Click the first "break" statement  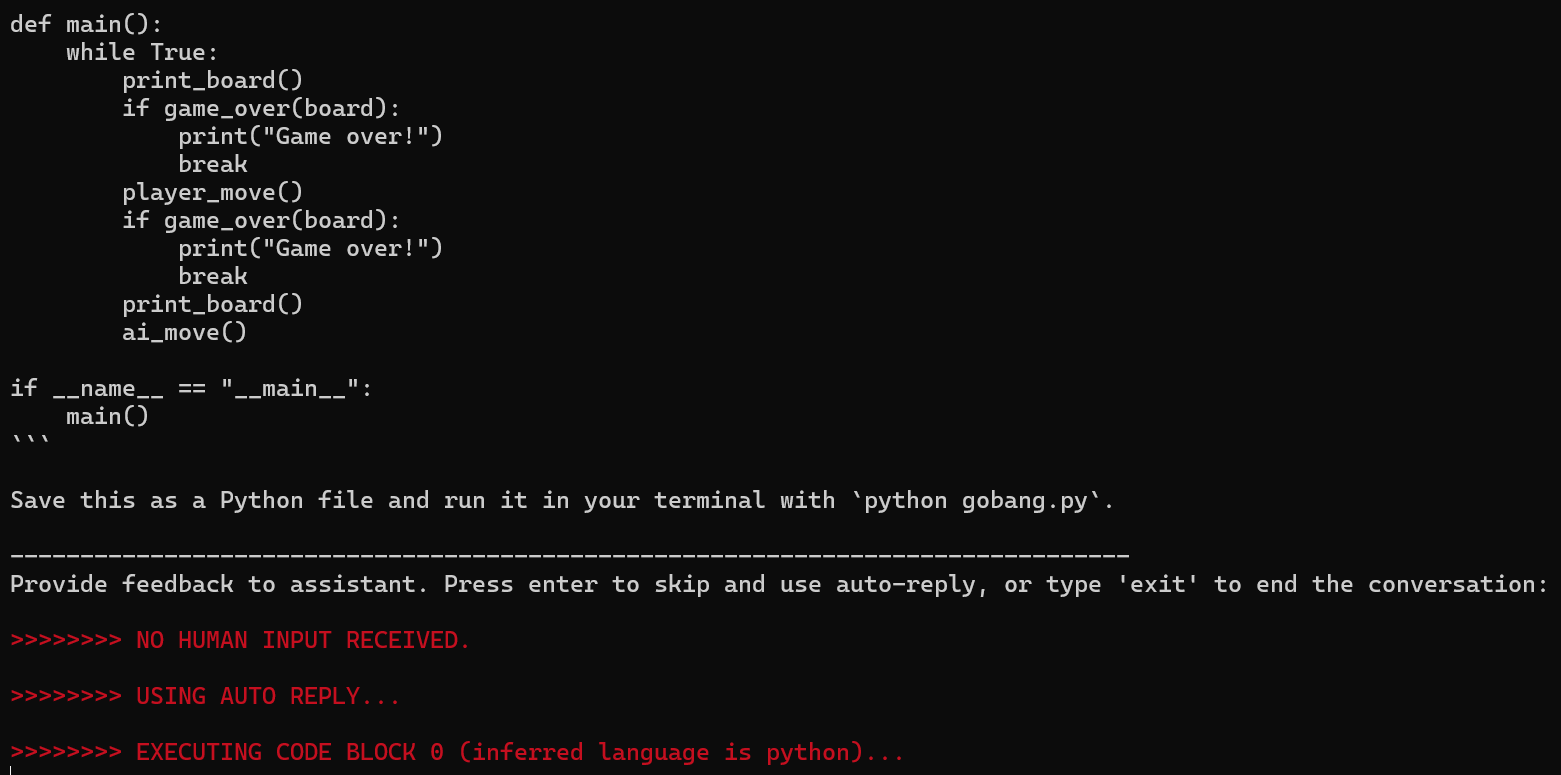pyautogui.click(x=213, y=164)
